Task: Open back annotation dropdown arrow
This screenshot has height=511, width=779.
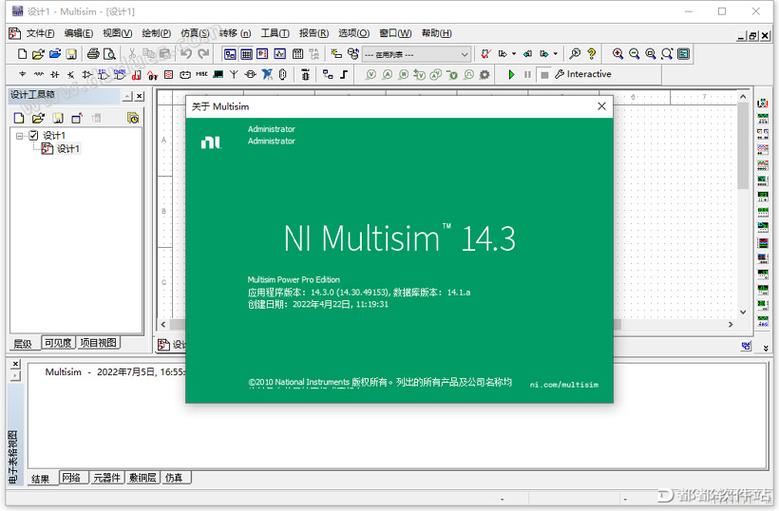Action: tap(514, 54)
